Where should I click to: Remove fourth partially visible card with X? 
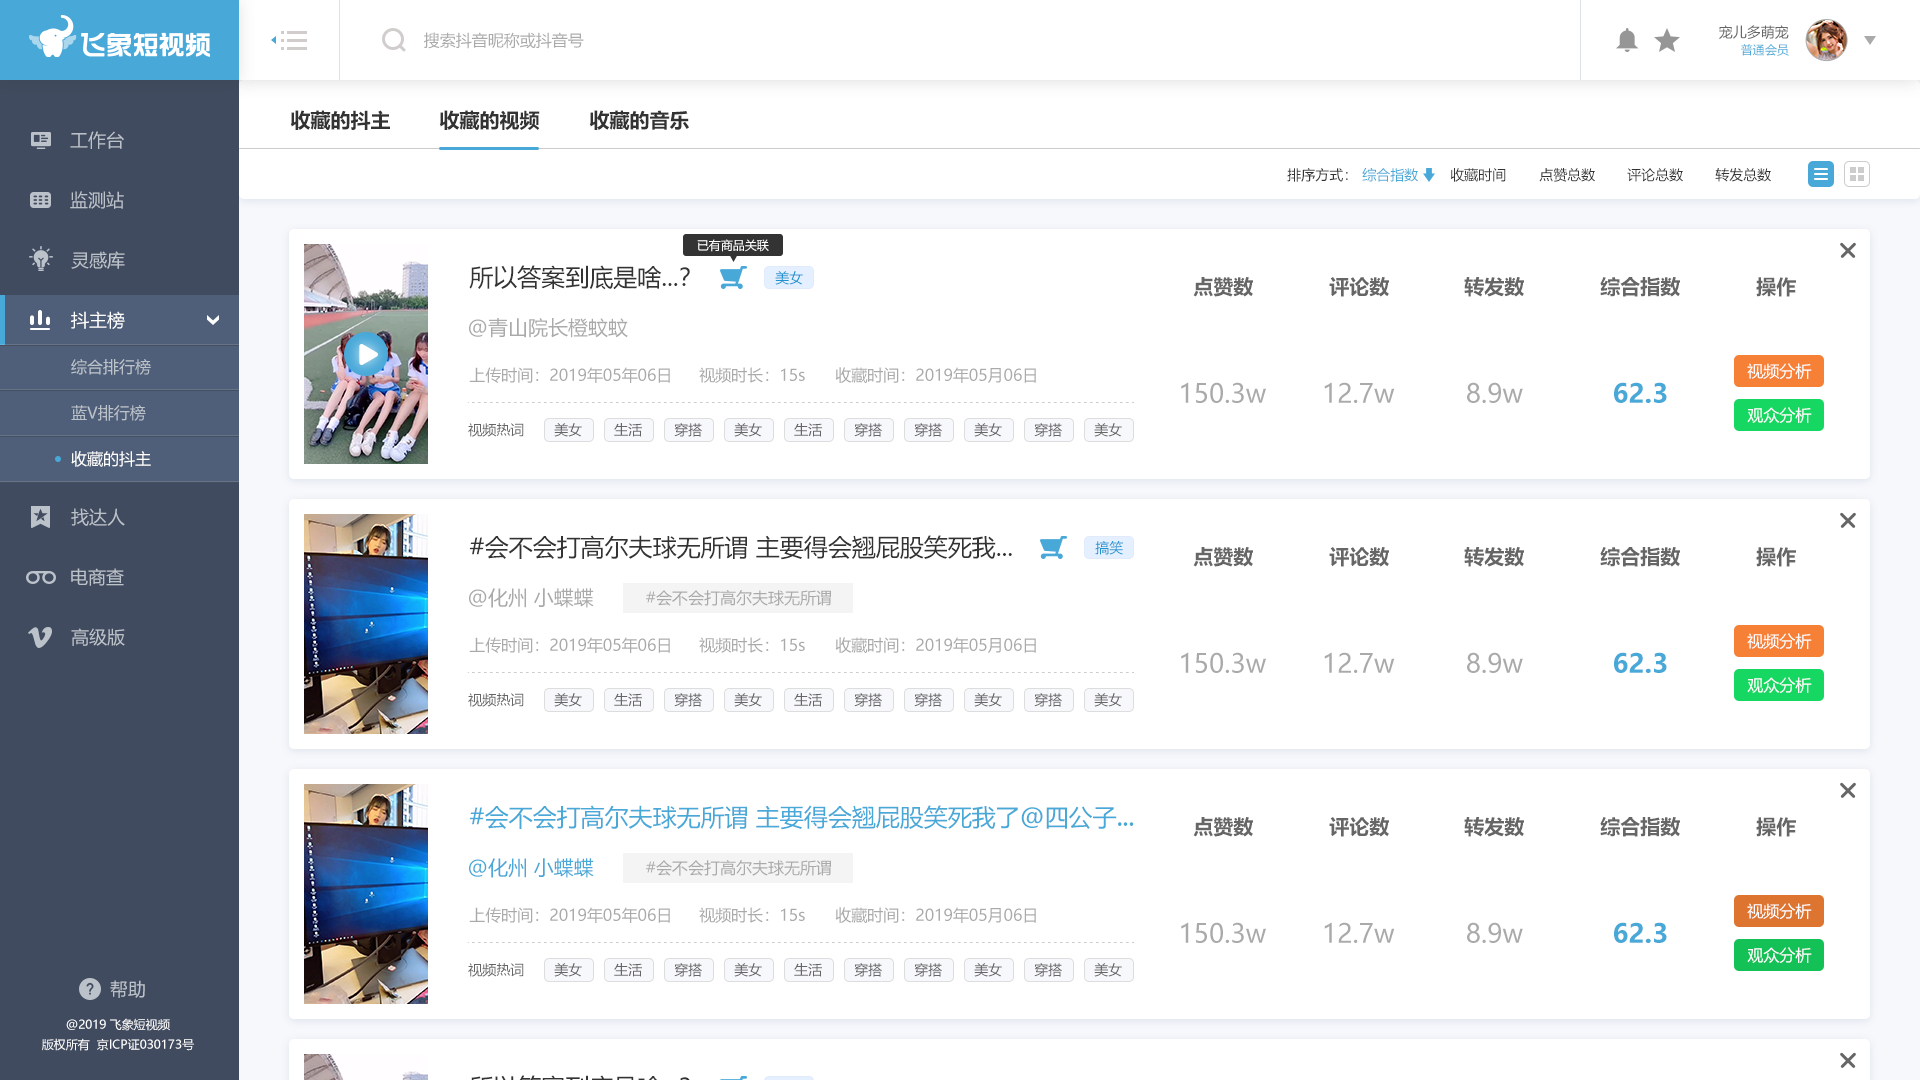pyautogui.click(x=1848, y=1060)
